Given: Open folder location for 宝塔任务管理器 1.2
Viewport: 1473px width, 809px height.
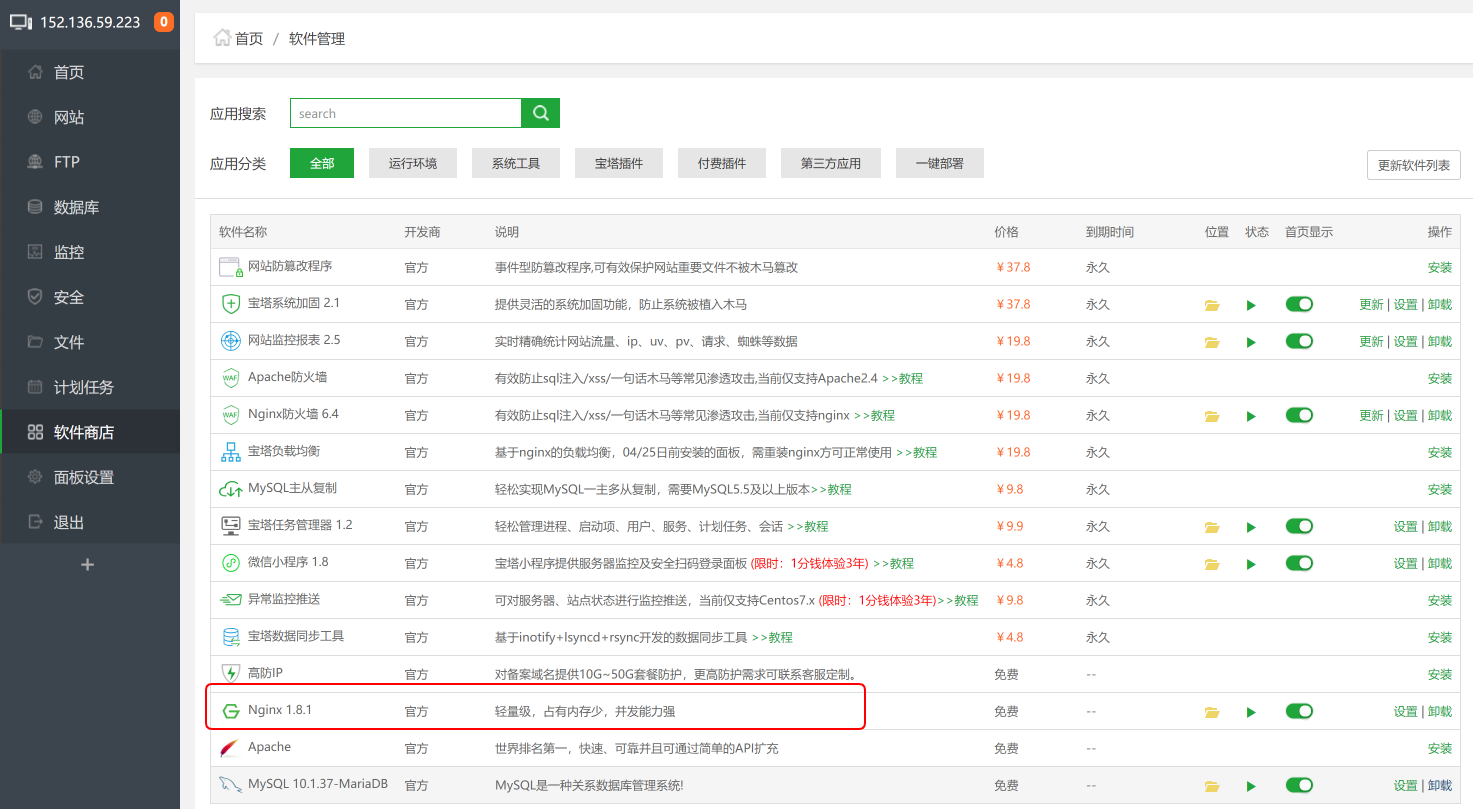Looking at the screenshot, I should 1212,527.
